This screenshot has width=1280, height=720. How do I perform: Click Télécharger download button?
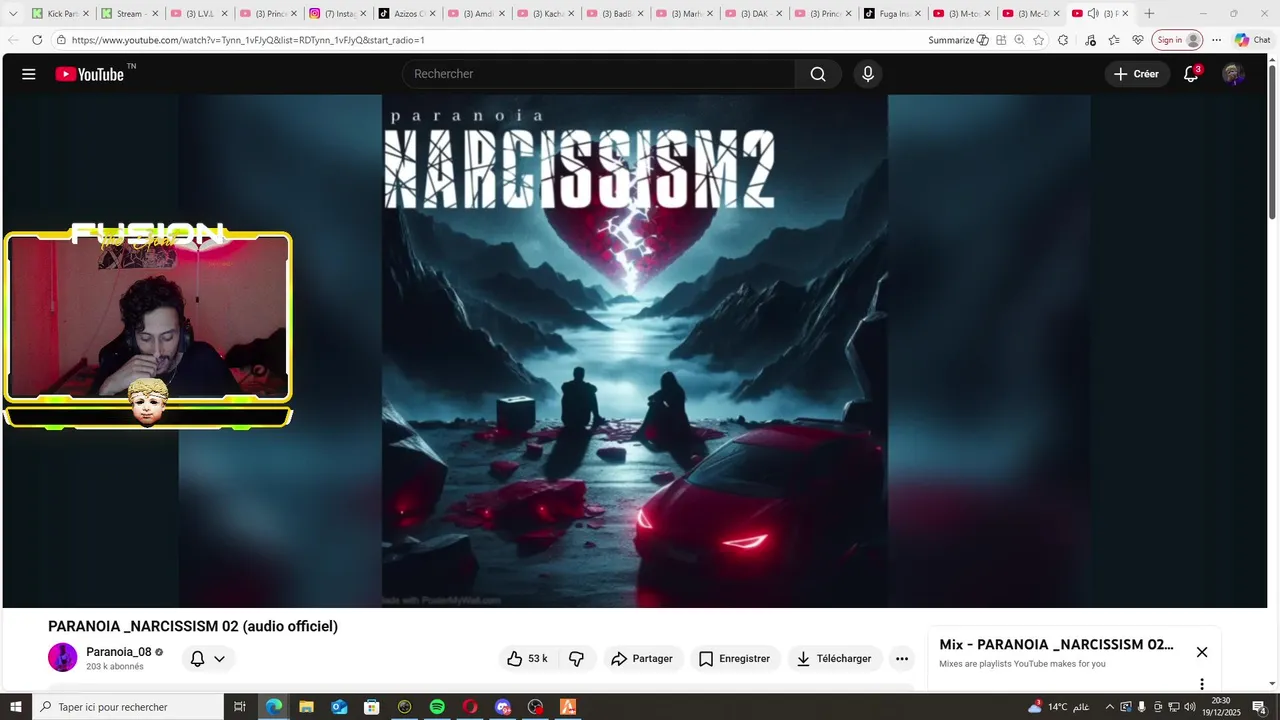[x=834, y=659]
